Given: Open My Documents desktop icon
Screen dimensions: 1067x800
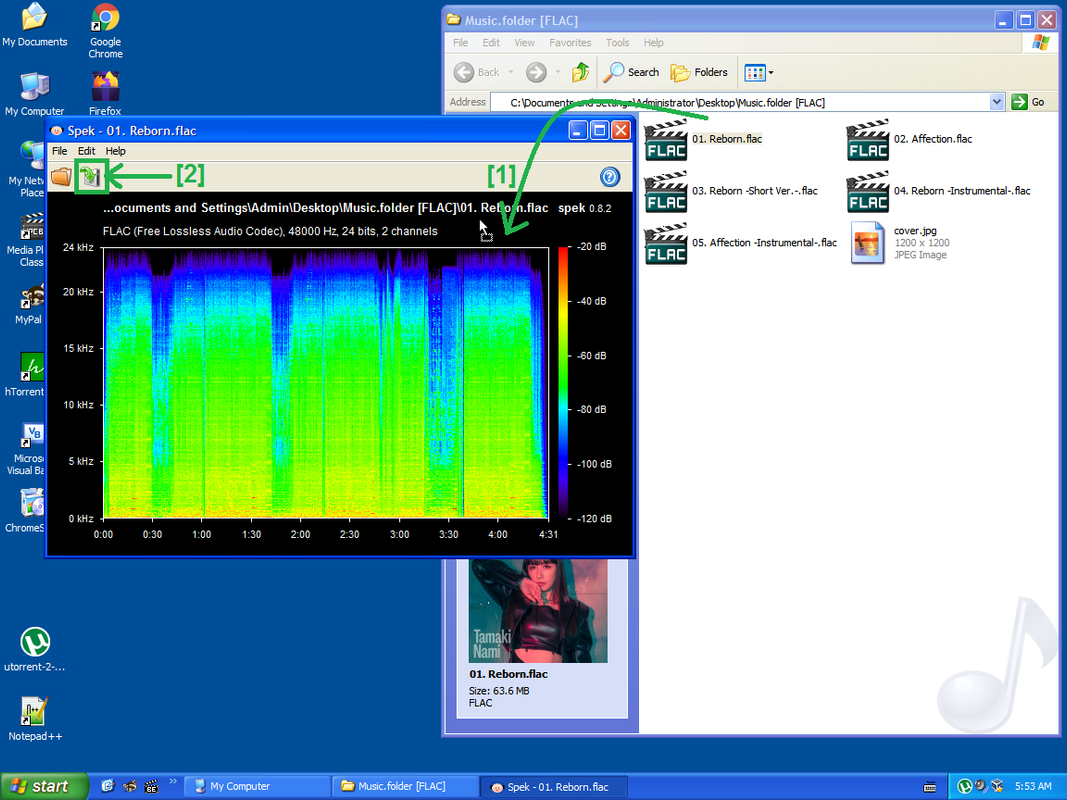Looking at the screenshot, I should pos(35,25).
